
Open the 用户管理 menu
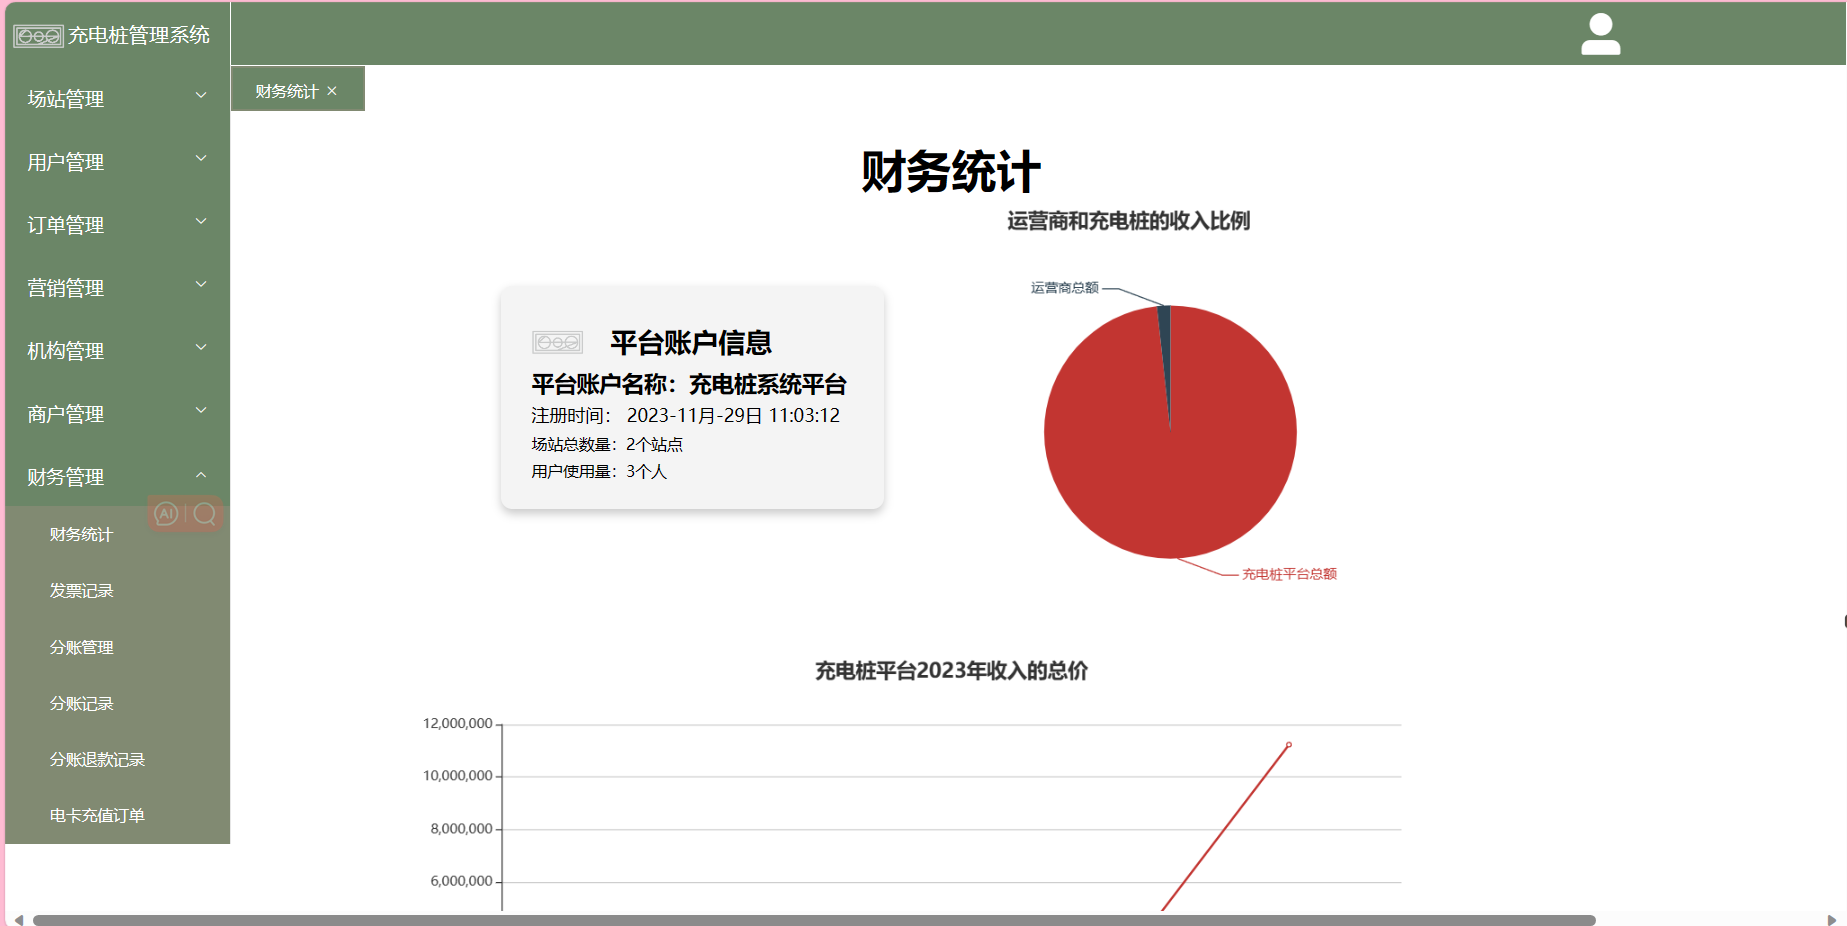pos(118,161)
